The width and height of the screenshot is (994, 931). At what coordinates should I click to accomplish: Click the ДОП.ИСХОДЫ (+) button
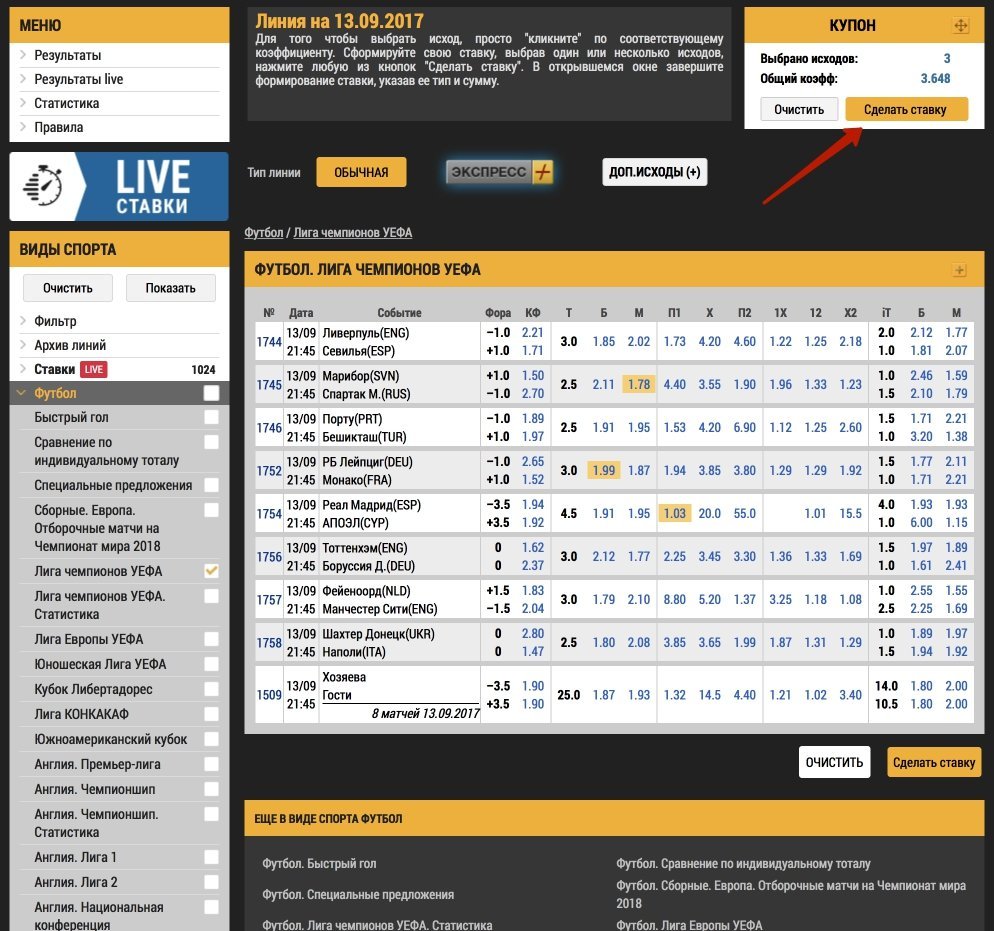(655, 172)
